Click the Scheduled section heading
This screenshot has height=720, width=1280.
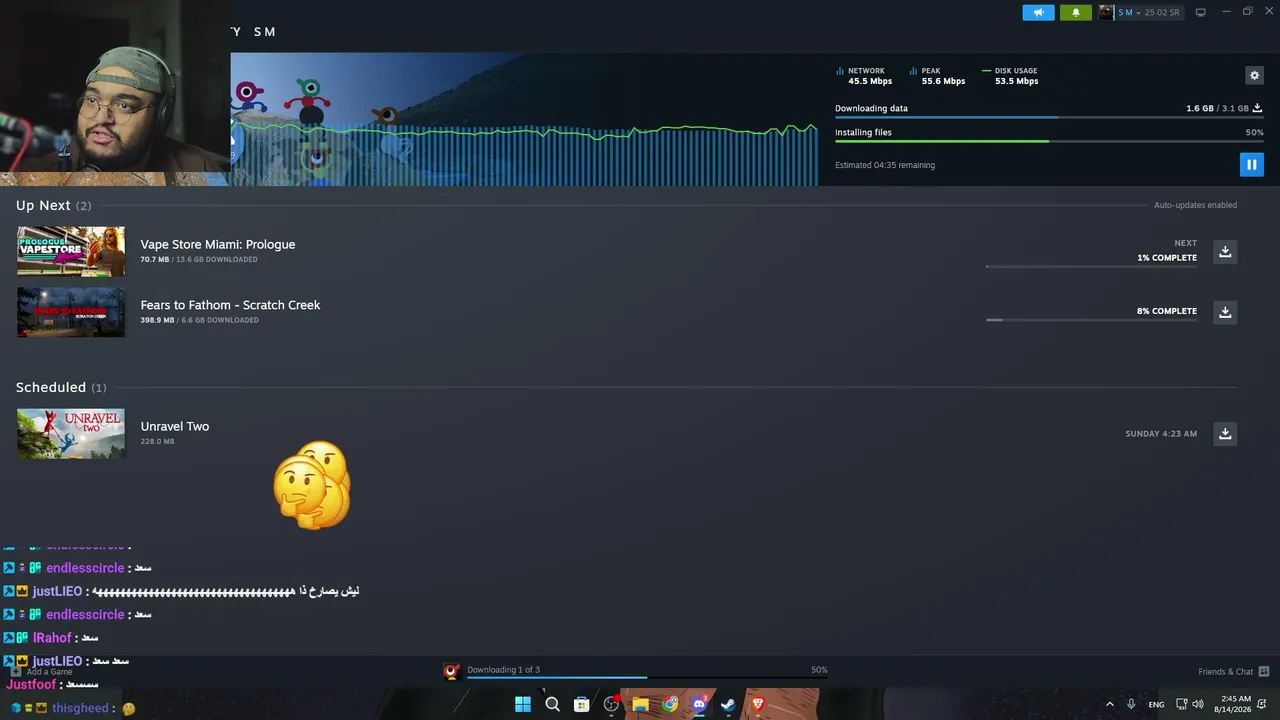(61, 387)
